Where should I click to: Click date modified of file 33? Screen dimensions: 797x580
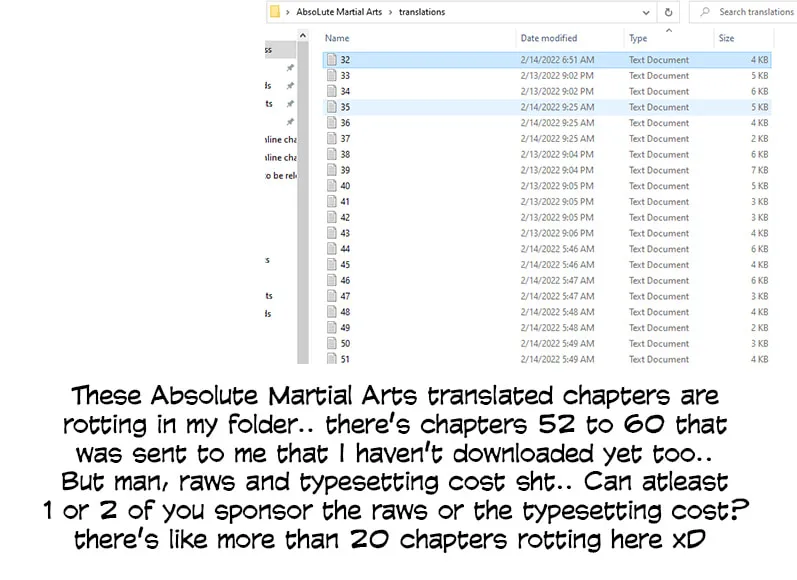tap(557, 75)
